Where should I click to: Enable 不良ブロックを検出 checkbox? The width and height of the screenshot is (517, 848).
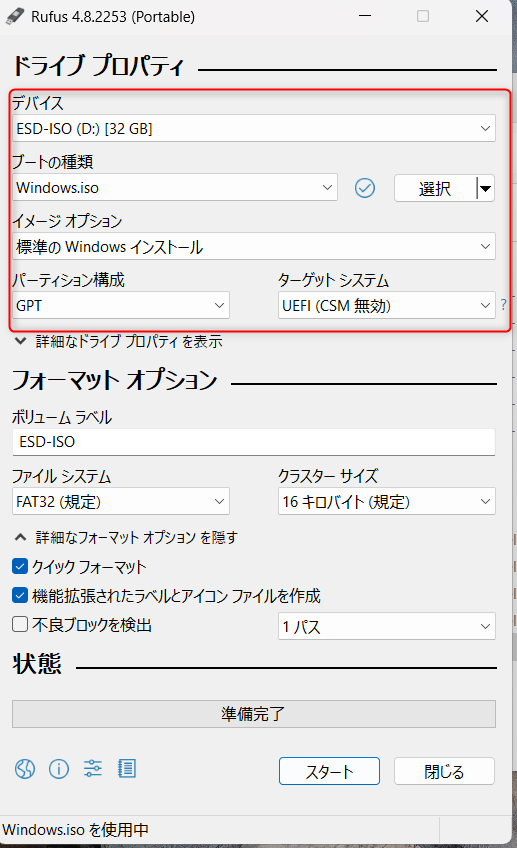[20, 624]
